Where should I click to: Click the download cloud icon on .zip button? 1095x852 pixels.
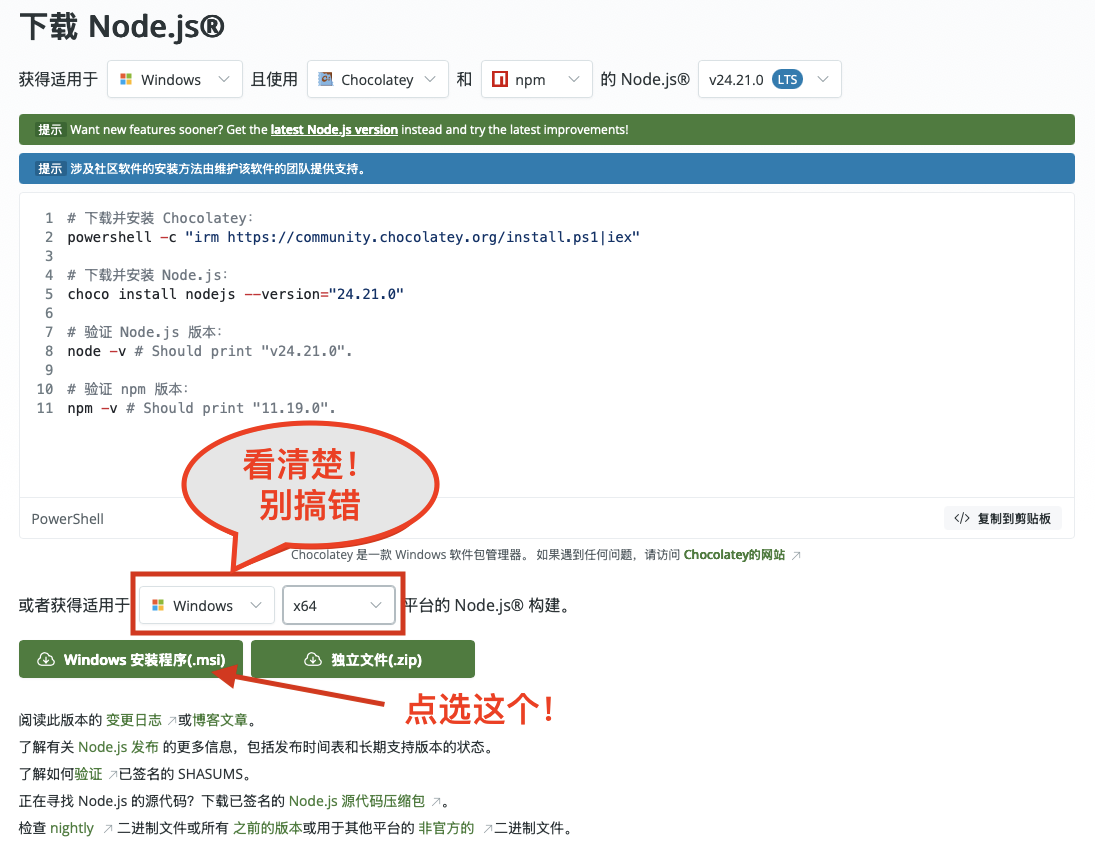point(313,659)
